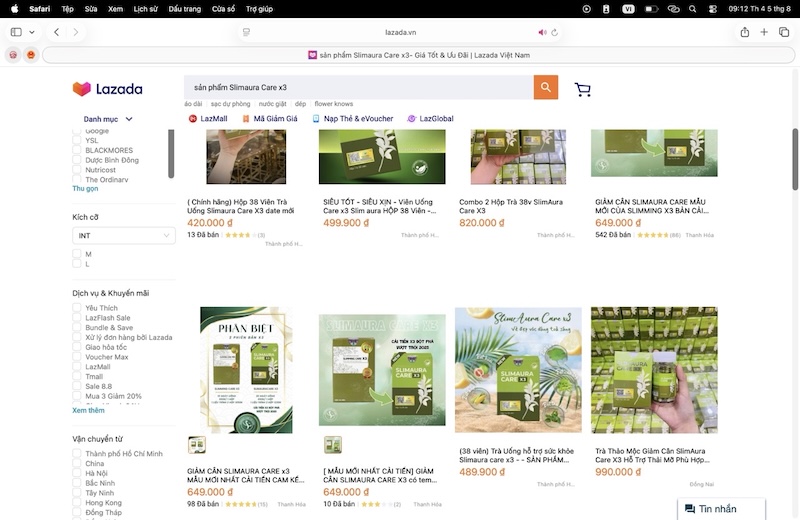Viewport: 800px width, 520px height.
Task: Open the Cửa sổ menu
Action: (223, 9)
